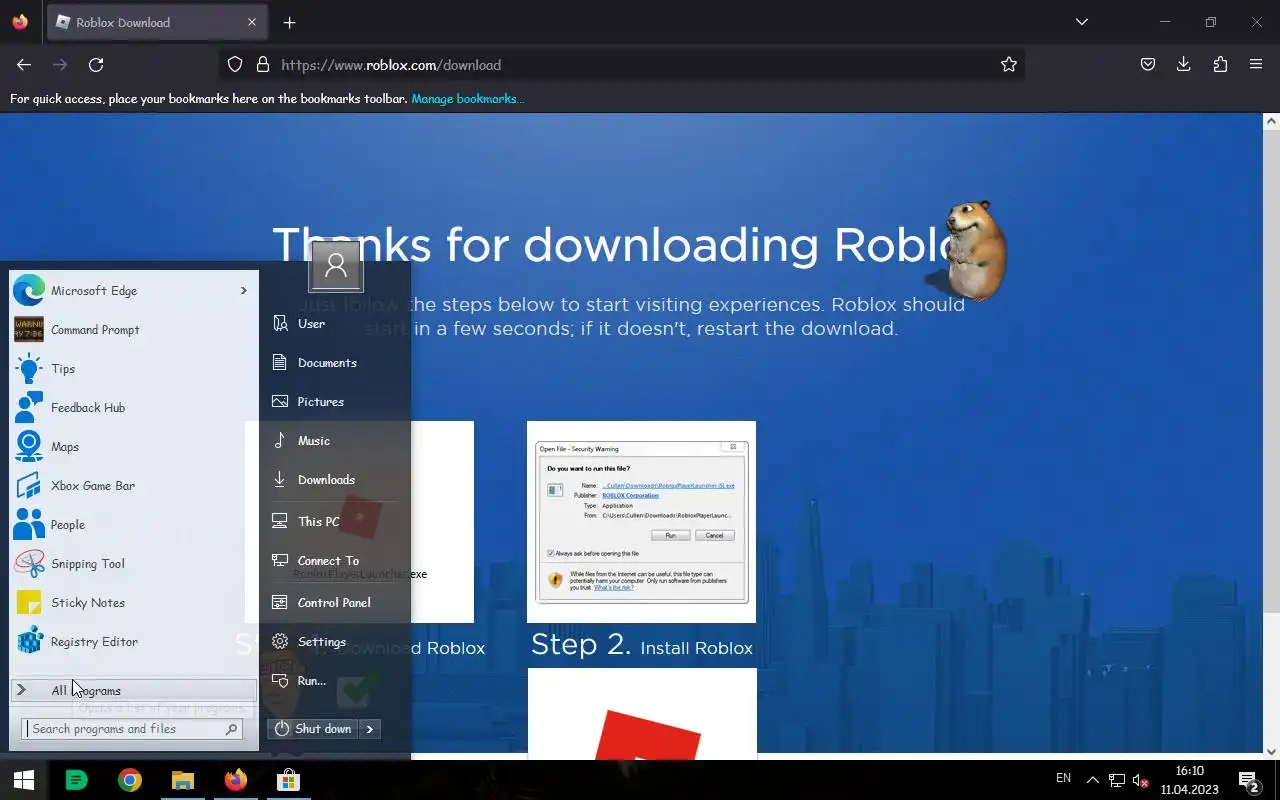The width and height of the screenshot is (1280, 800).
Task: Open the Firefox Downloads panel
Action: coord(1184,65)
